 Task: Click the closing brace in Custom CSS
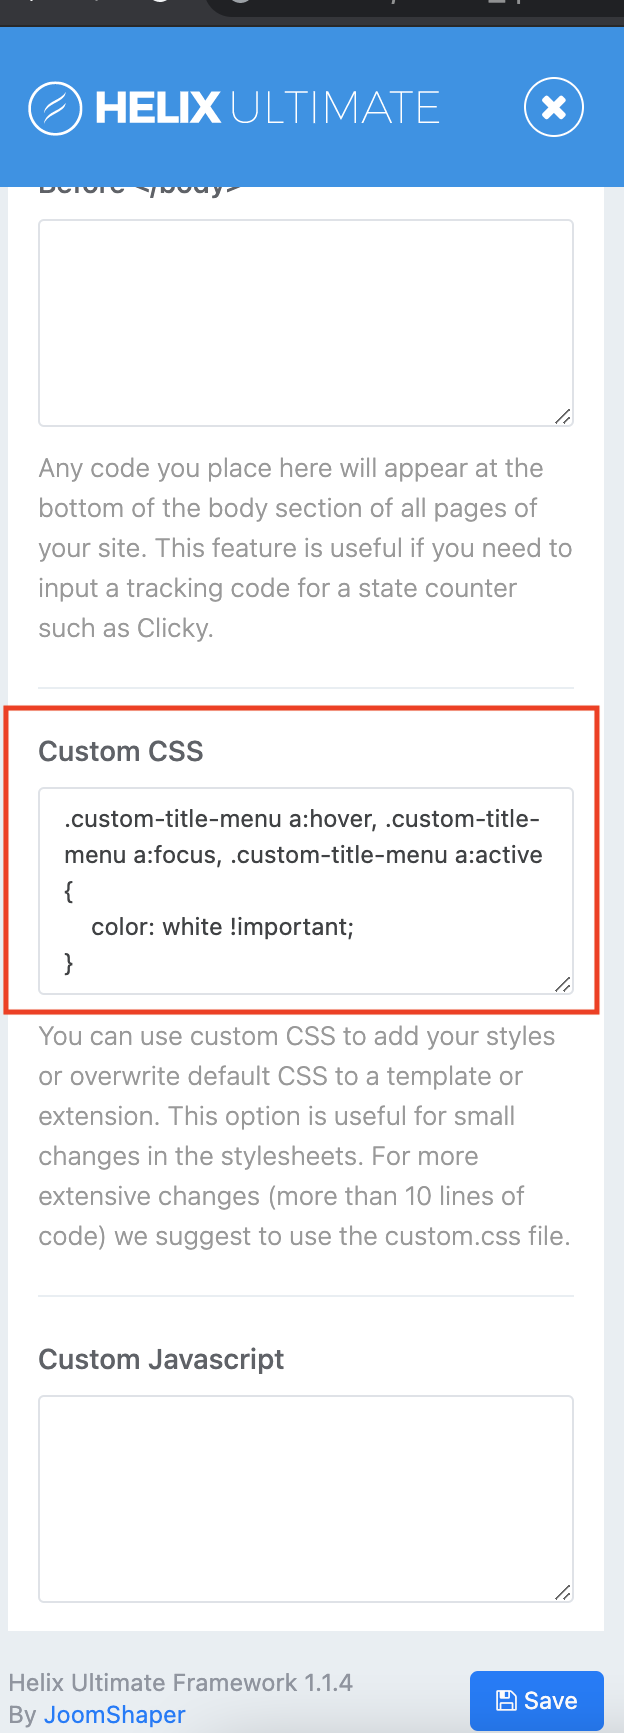click(69, 963)
